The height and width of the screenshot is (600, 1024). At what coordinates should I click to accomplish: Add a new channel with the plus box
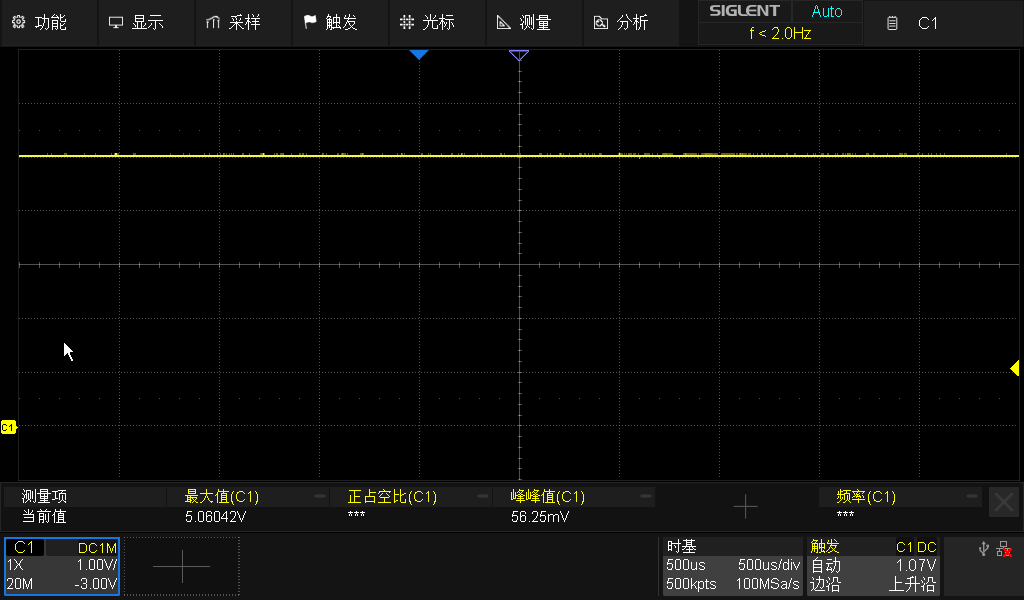(182, 566)
